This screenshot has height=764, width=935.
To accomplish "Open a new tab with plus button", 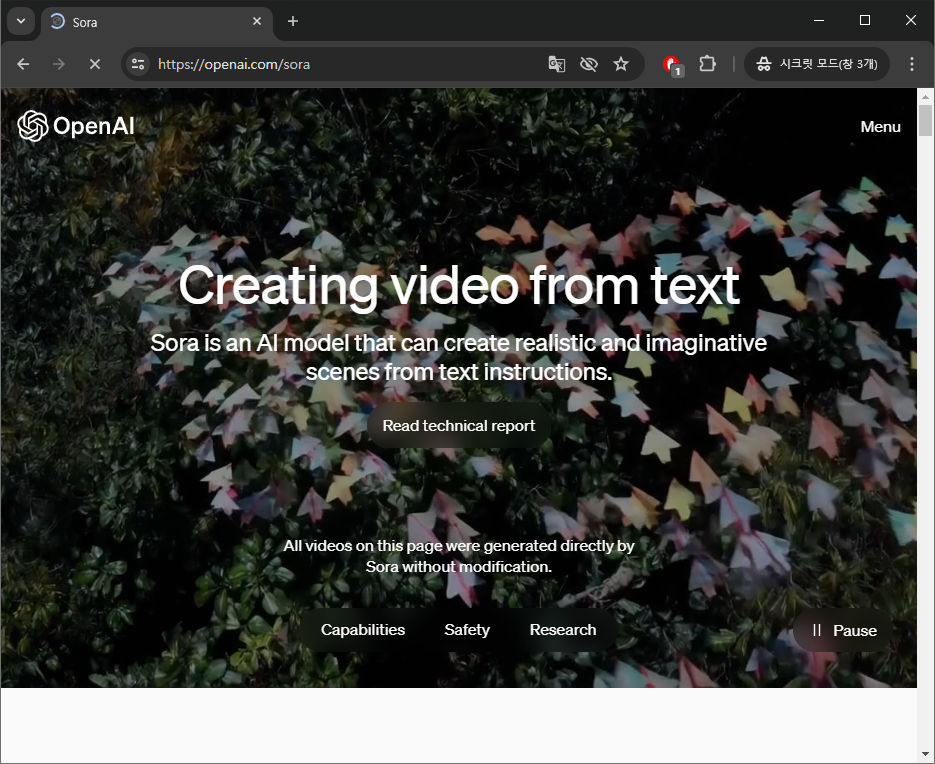I will click(293, 21).
